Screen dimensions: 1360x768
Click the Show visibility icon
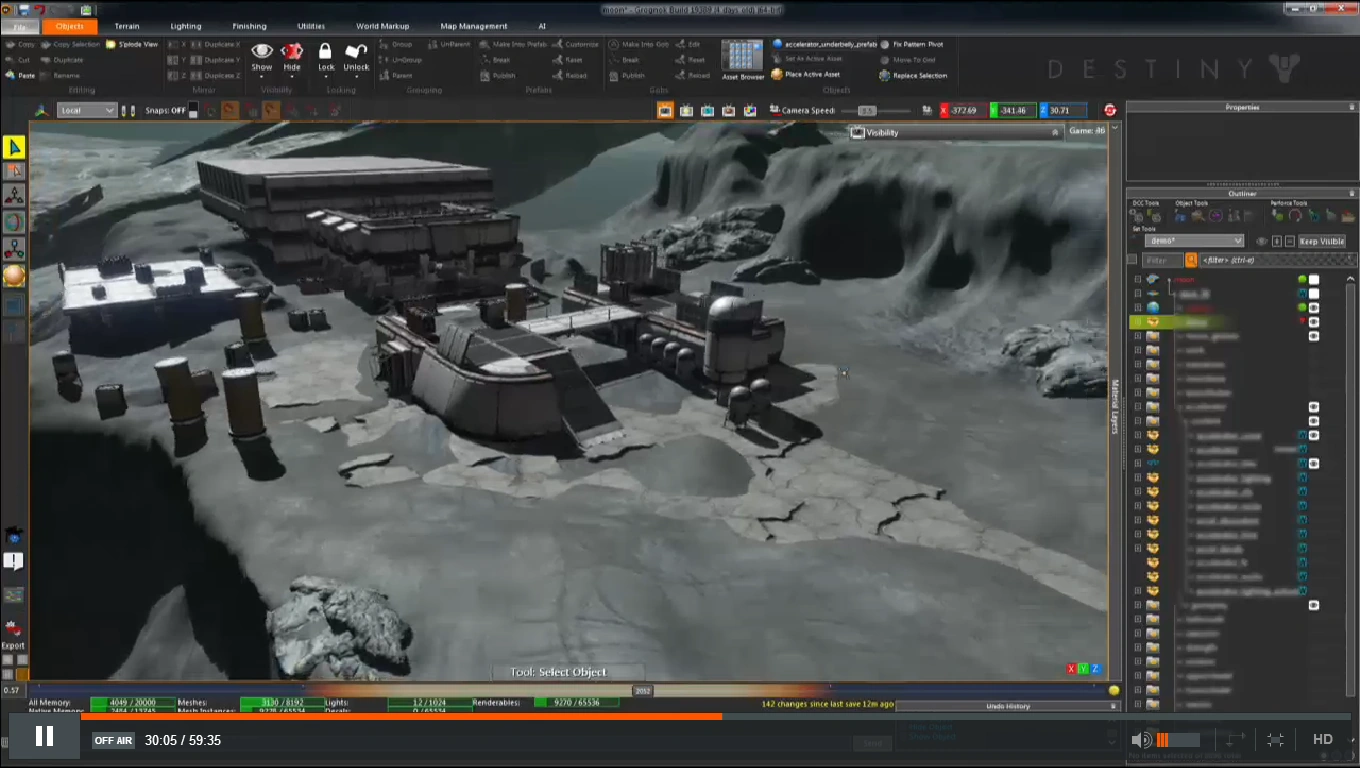click(262, 51)
